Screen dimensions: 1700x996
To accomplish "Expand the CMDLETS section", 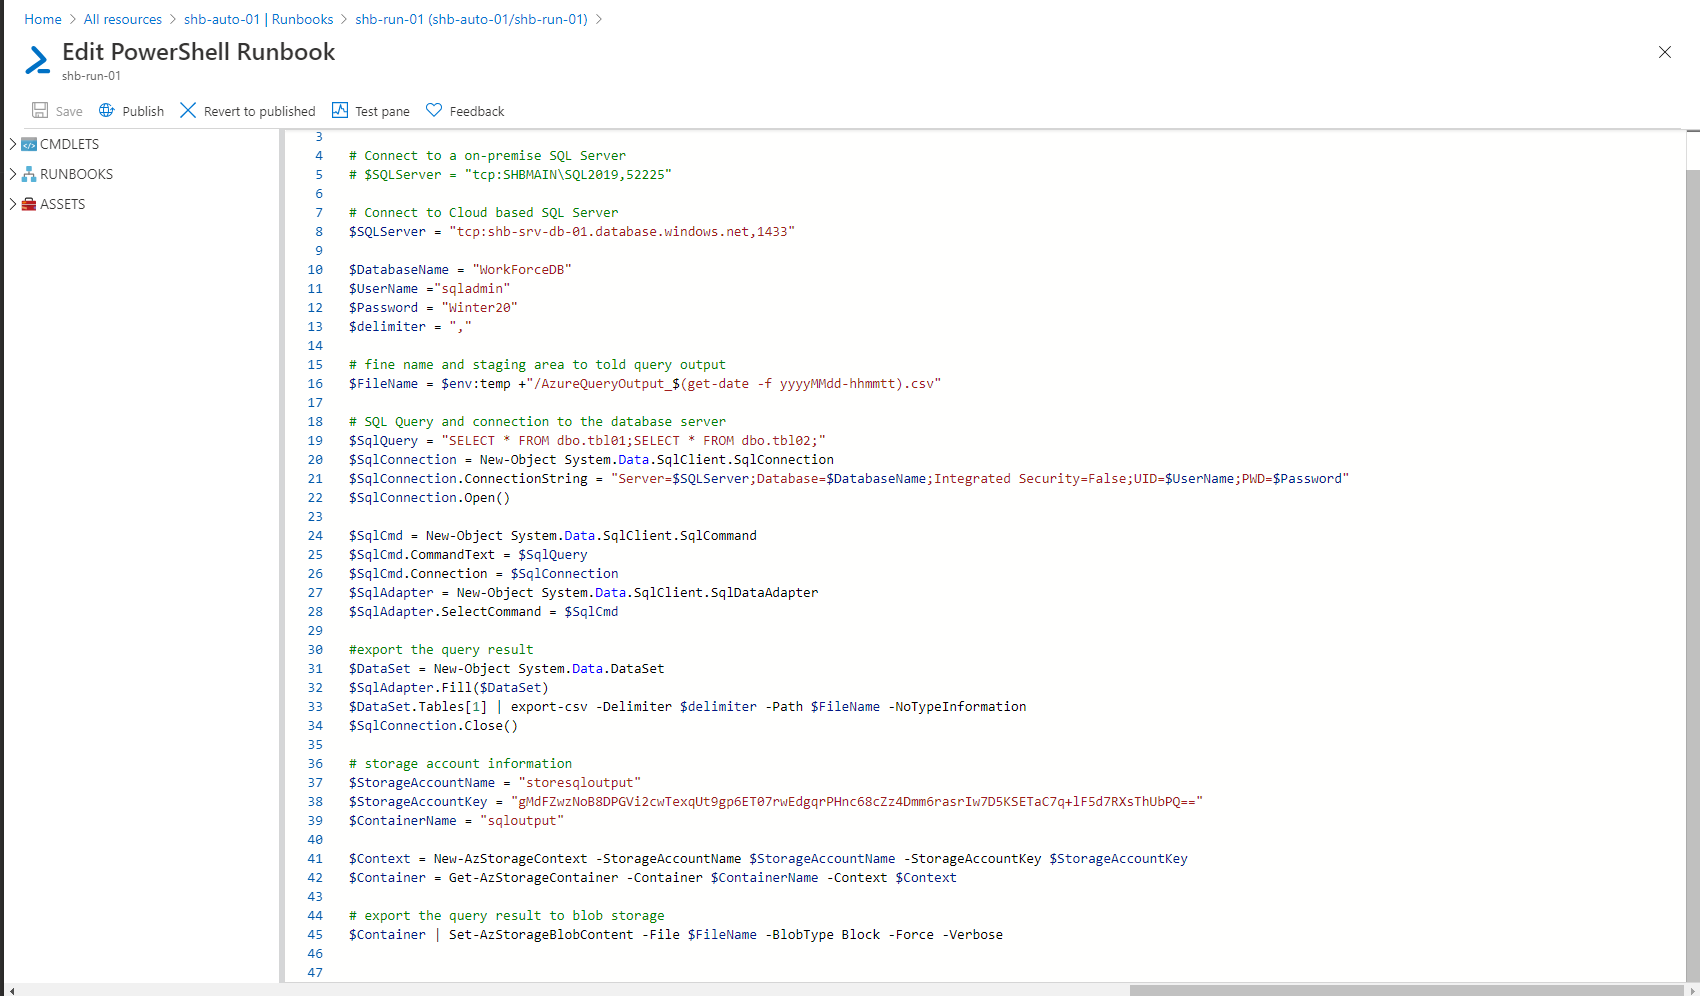I will (12, 143).
